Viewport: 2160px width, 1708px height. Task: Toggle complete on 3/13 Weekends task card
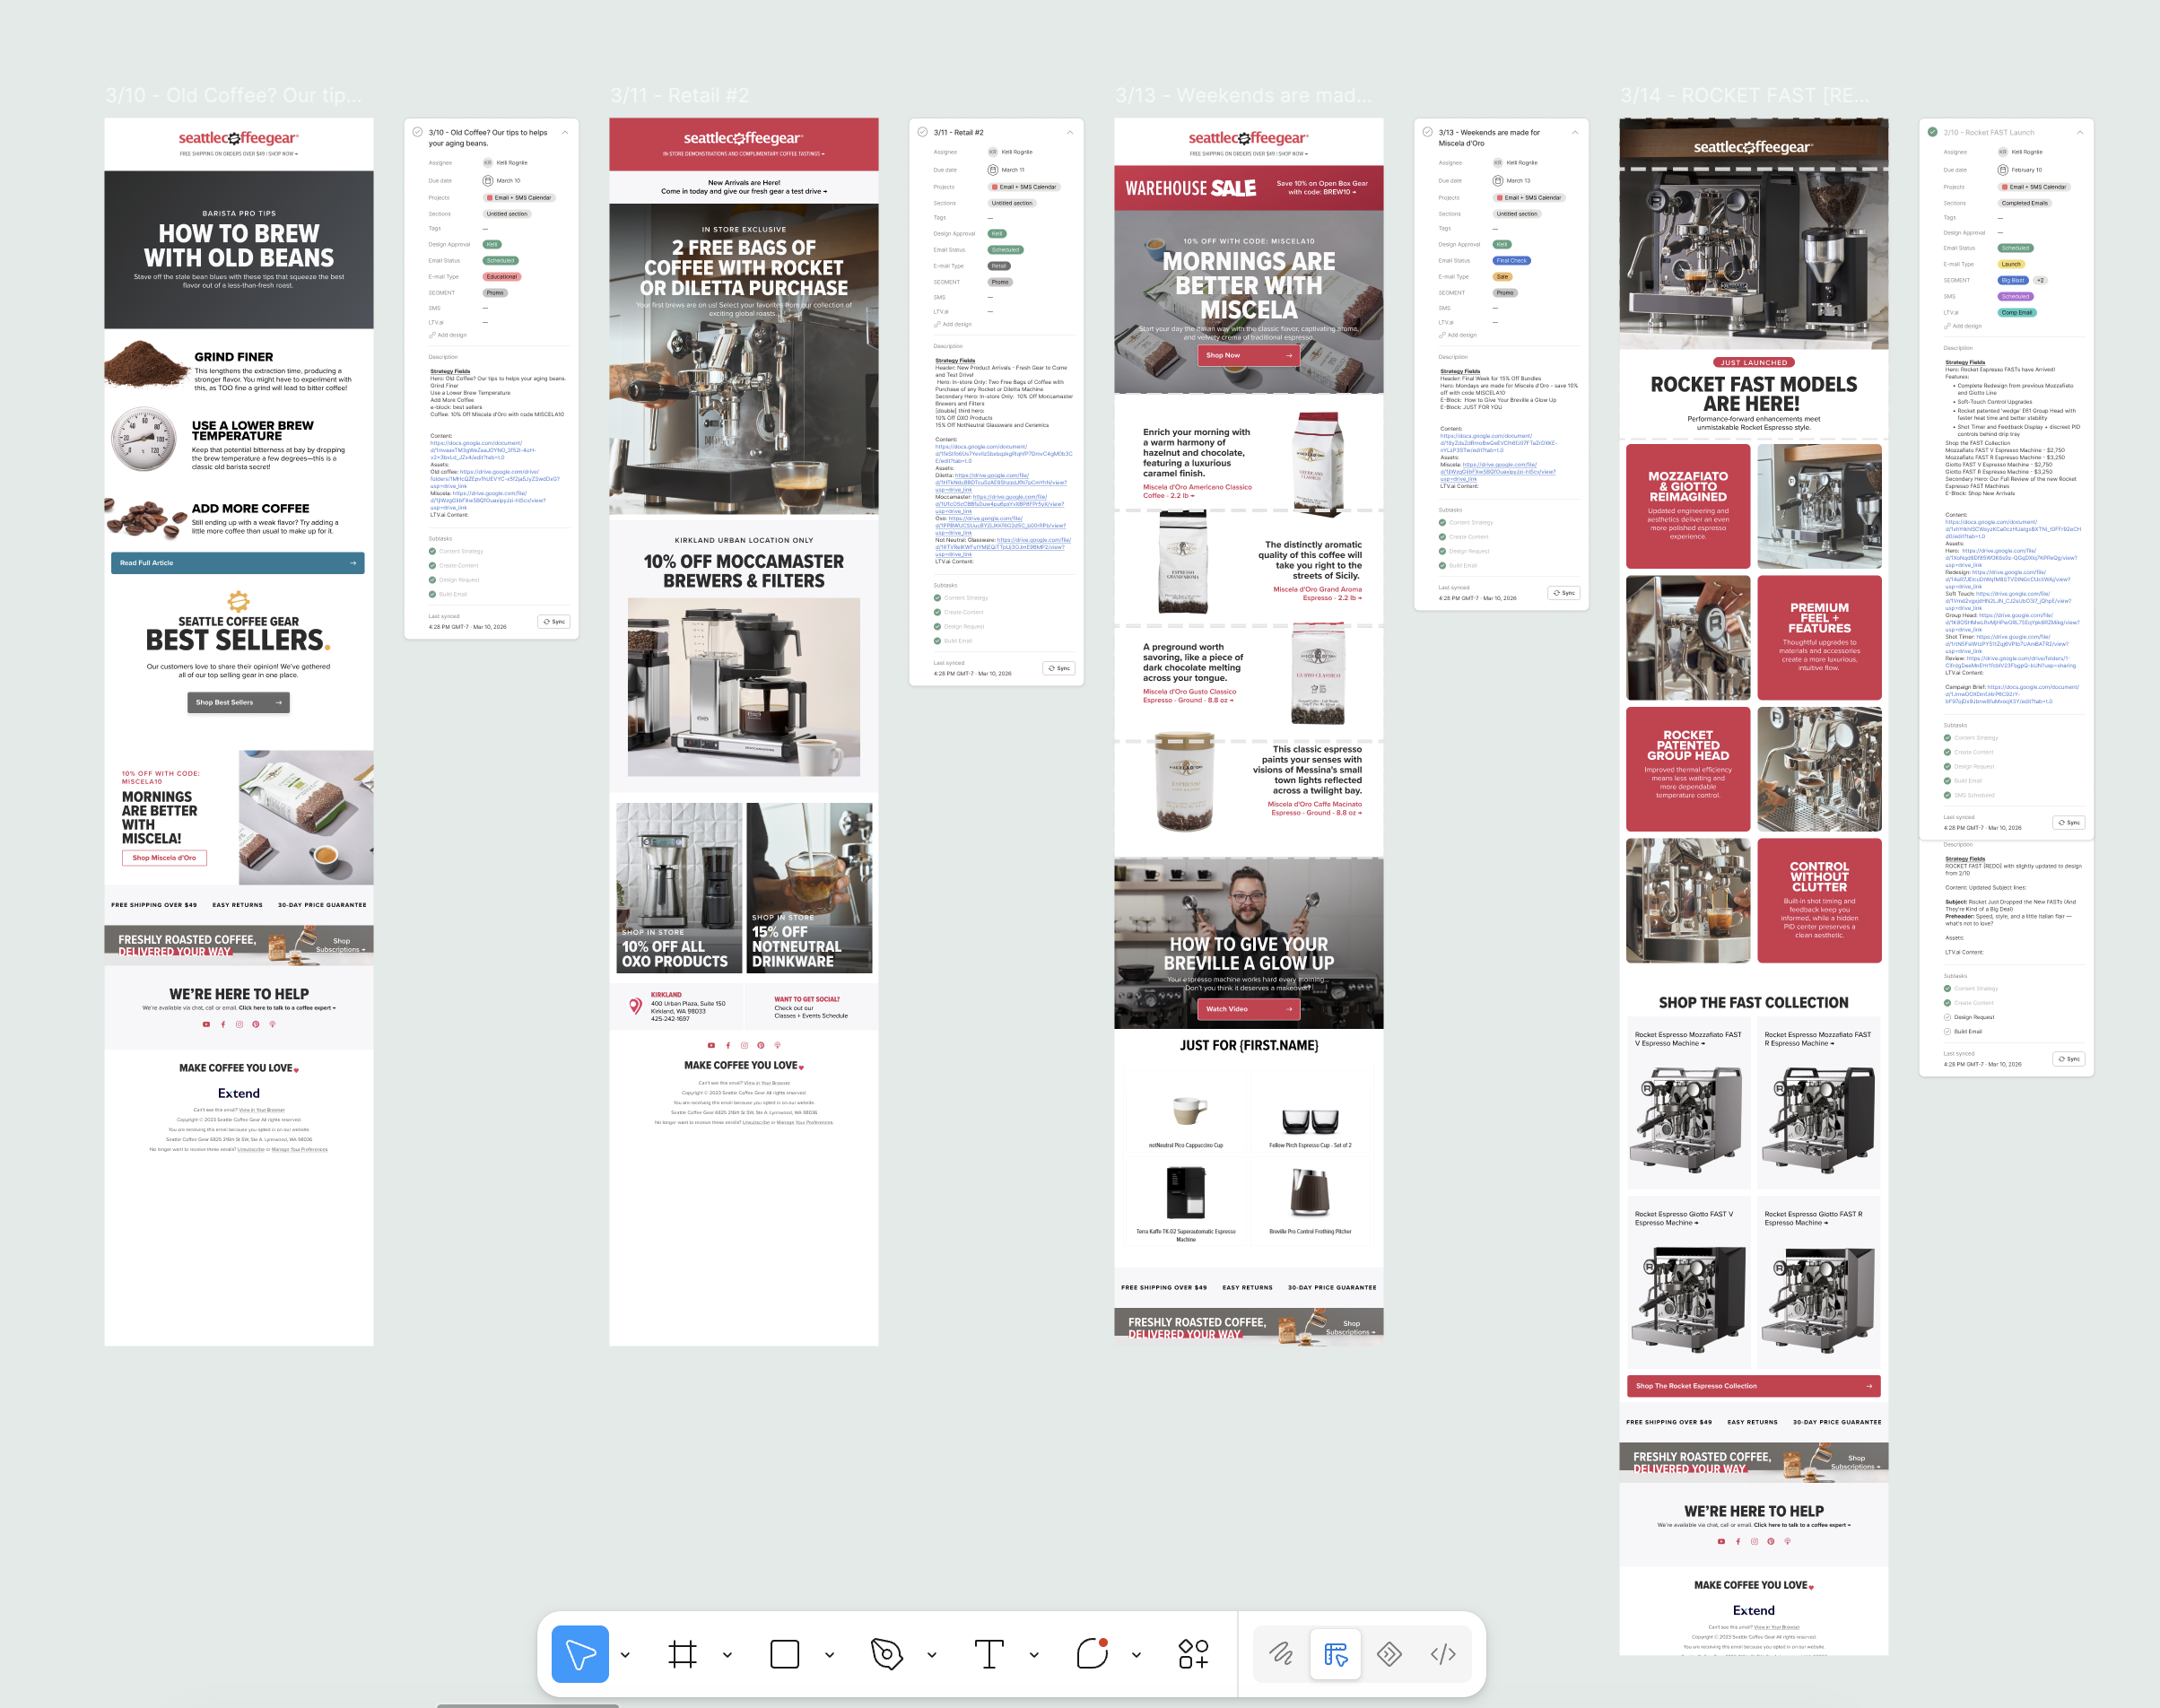[x=1428, y=132]
